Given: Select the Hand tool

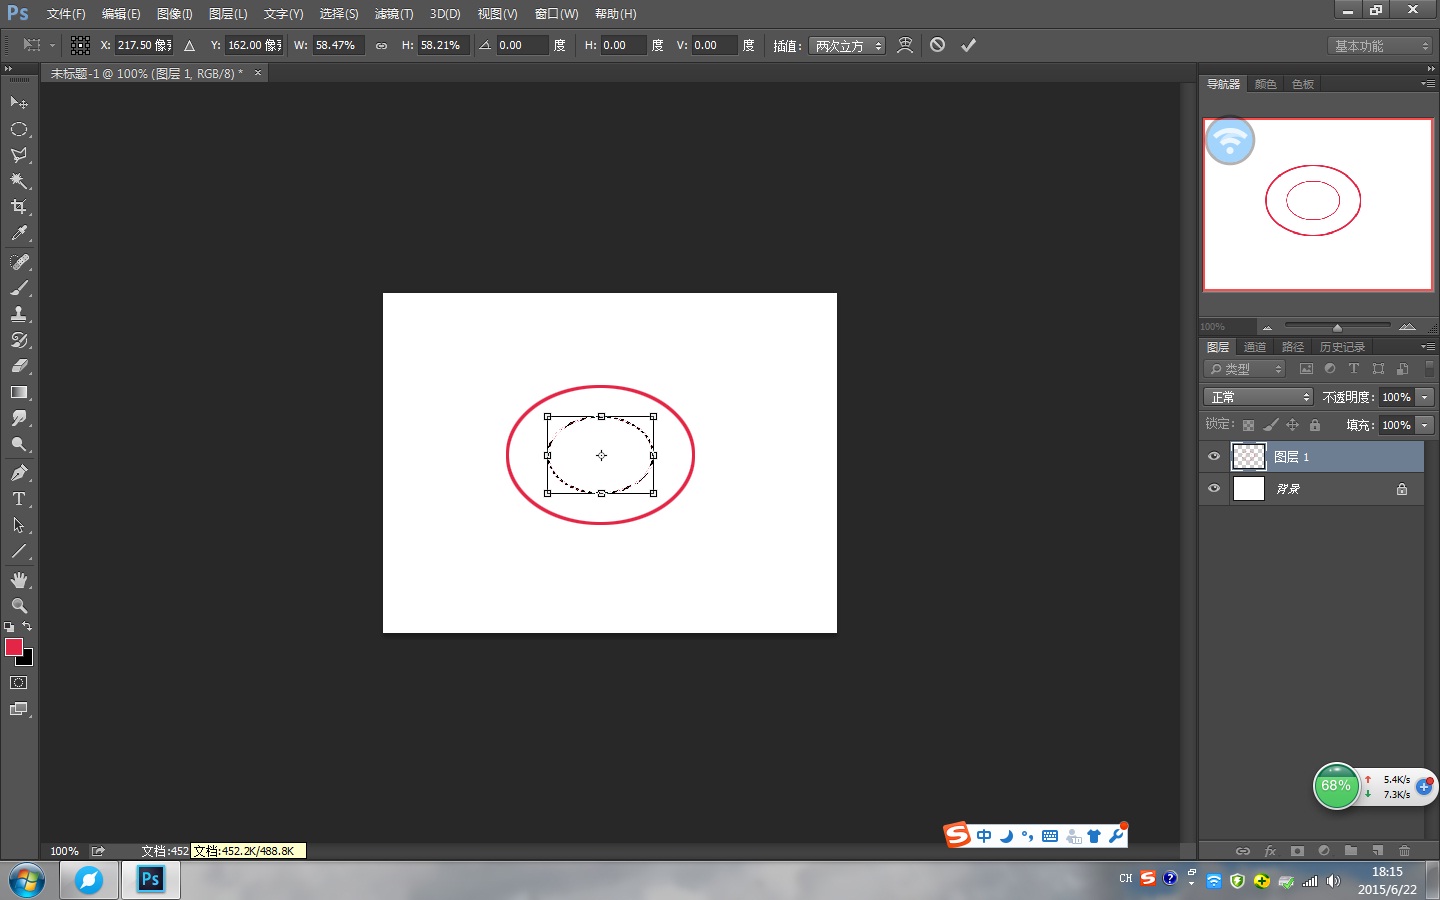Looking at the screenshot, I should [x=19, y=580].
